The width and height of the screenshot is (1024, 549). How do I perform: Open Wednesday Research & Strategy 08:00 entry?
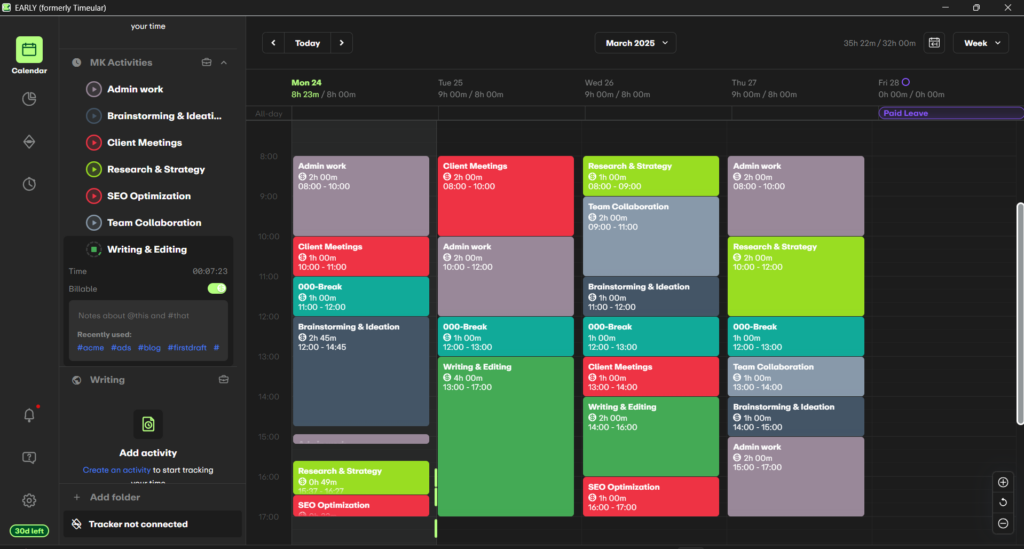651,176
